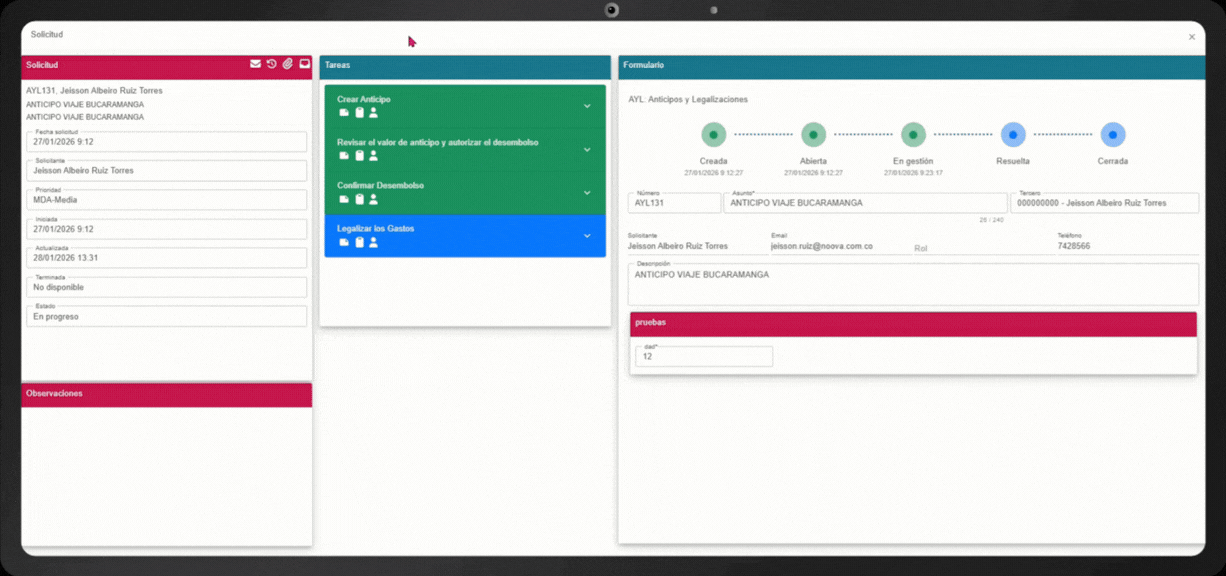Screen dimensions: 1226x576
Task: Expand the Confirmar Desembolso task
Action: click(x=587, y=192)
